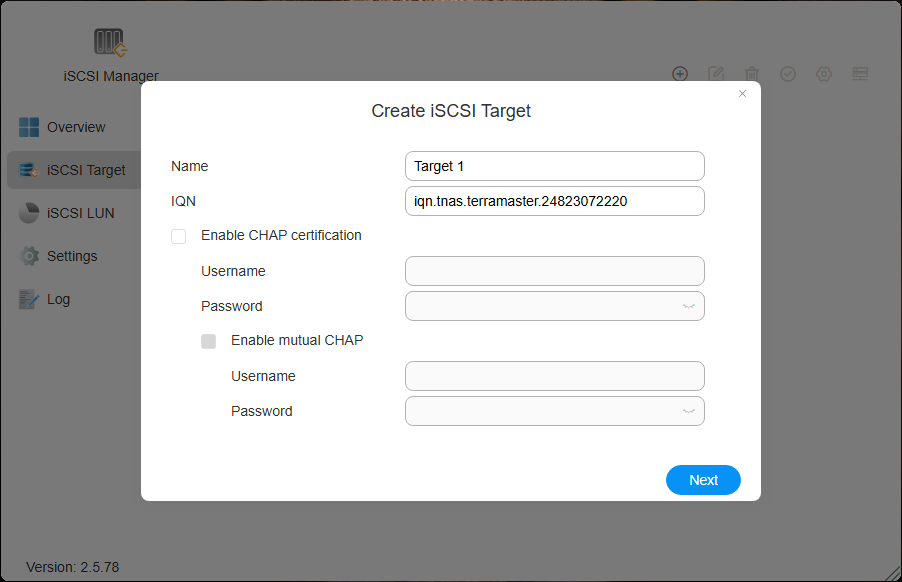This screenshot has width=902, height=582.
Task: Click the gear icon in top toolbar
Action: coord(824,74)
